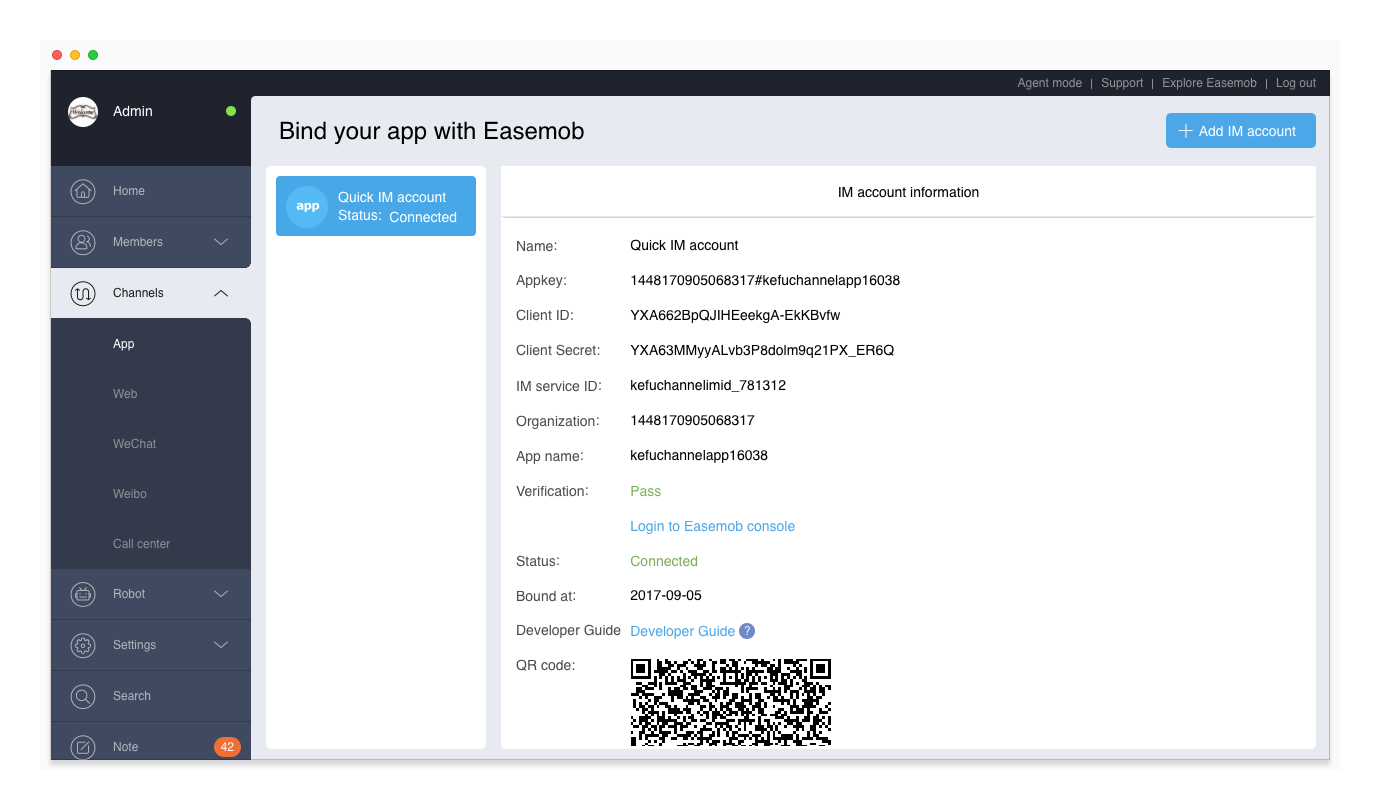Open Login to Easemob console link
Image resolution: width=1380 pixels, height=810 pixels.
[712, 526]
